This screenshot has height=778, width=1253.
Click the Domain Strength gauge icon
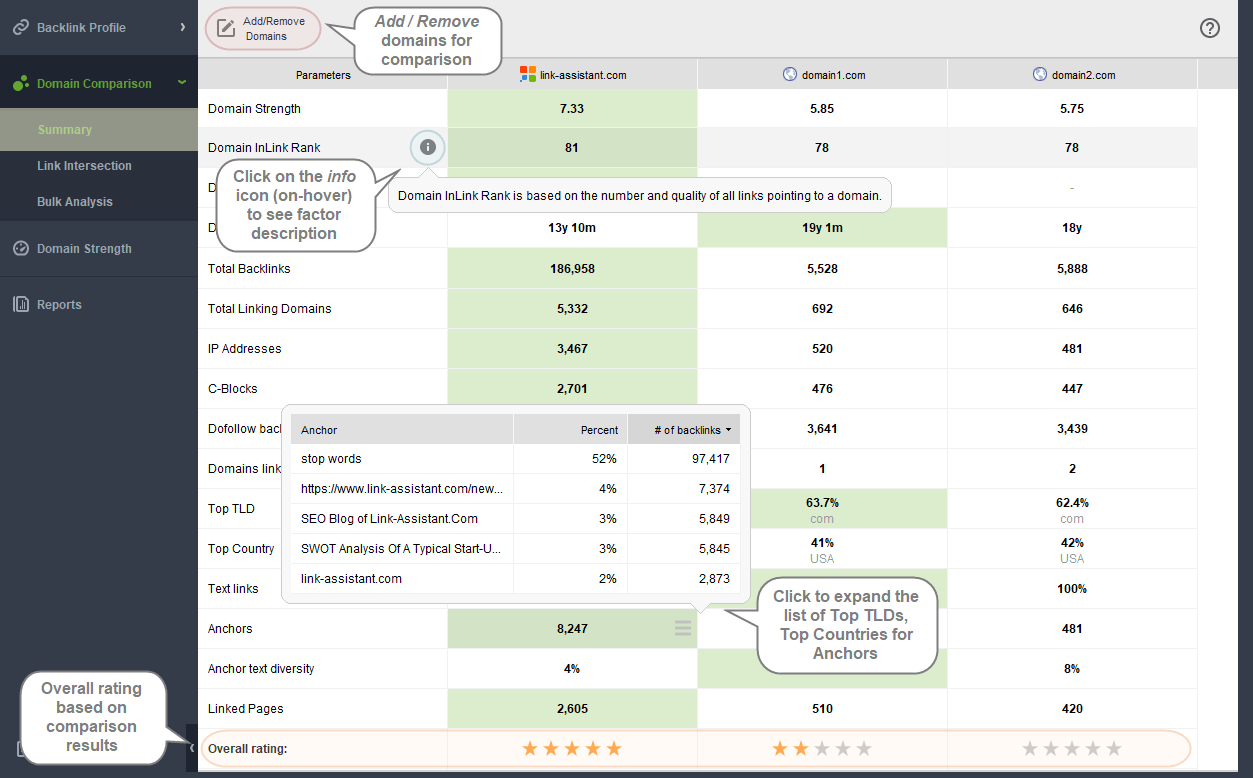click(20, 249)
